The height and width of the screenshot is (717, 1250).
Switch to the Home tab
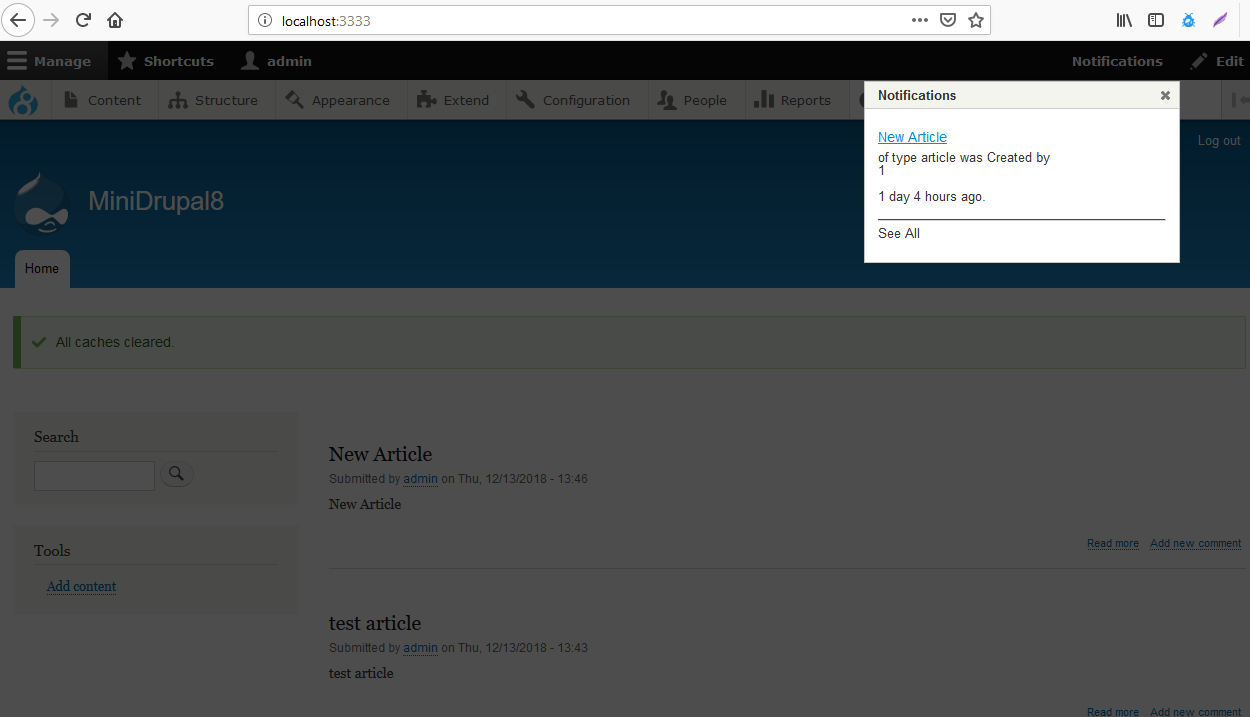[41, 268]
